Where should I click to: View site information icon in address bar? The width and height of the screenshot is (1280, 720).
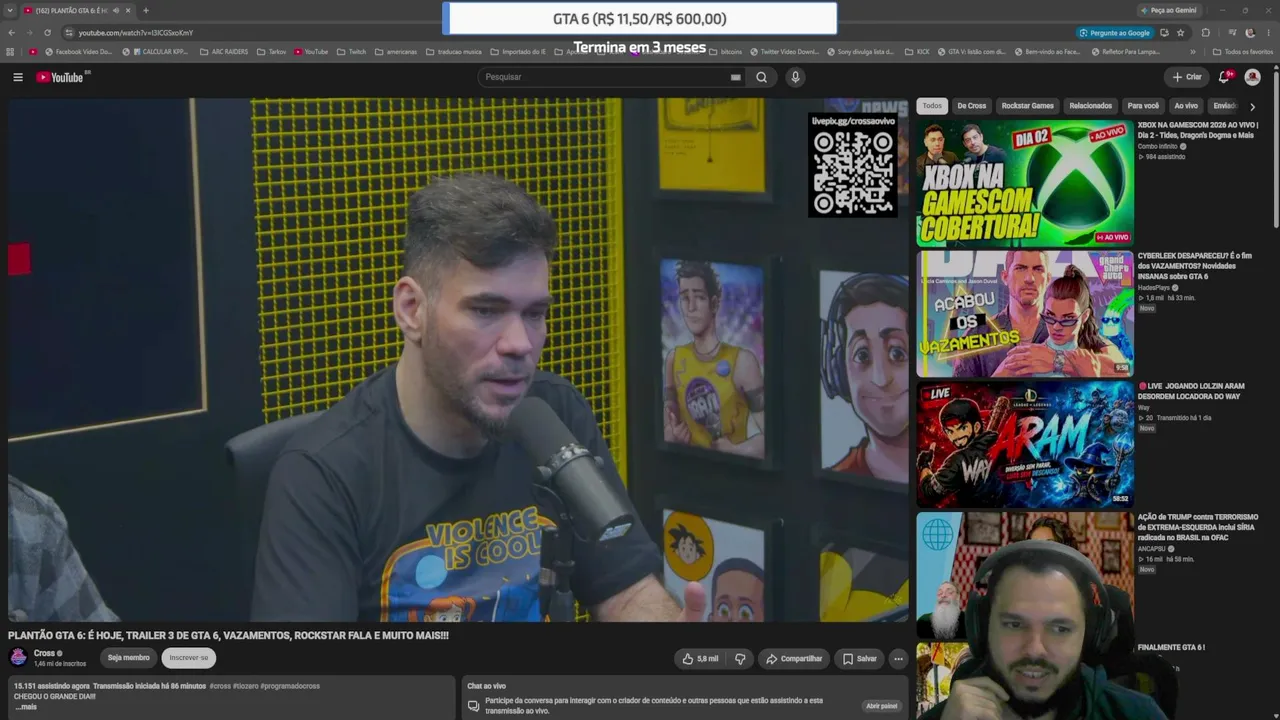pos(69,33)
